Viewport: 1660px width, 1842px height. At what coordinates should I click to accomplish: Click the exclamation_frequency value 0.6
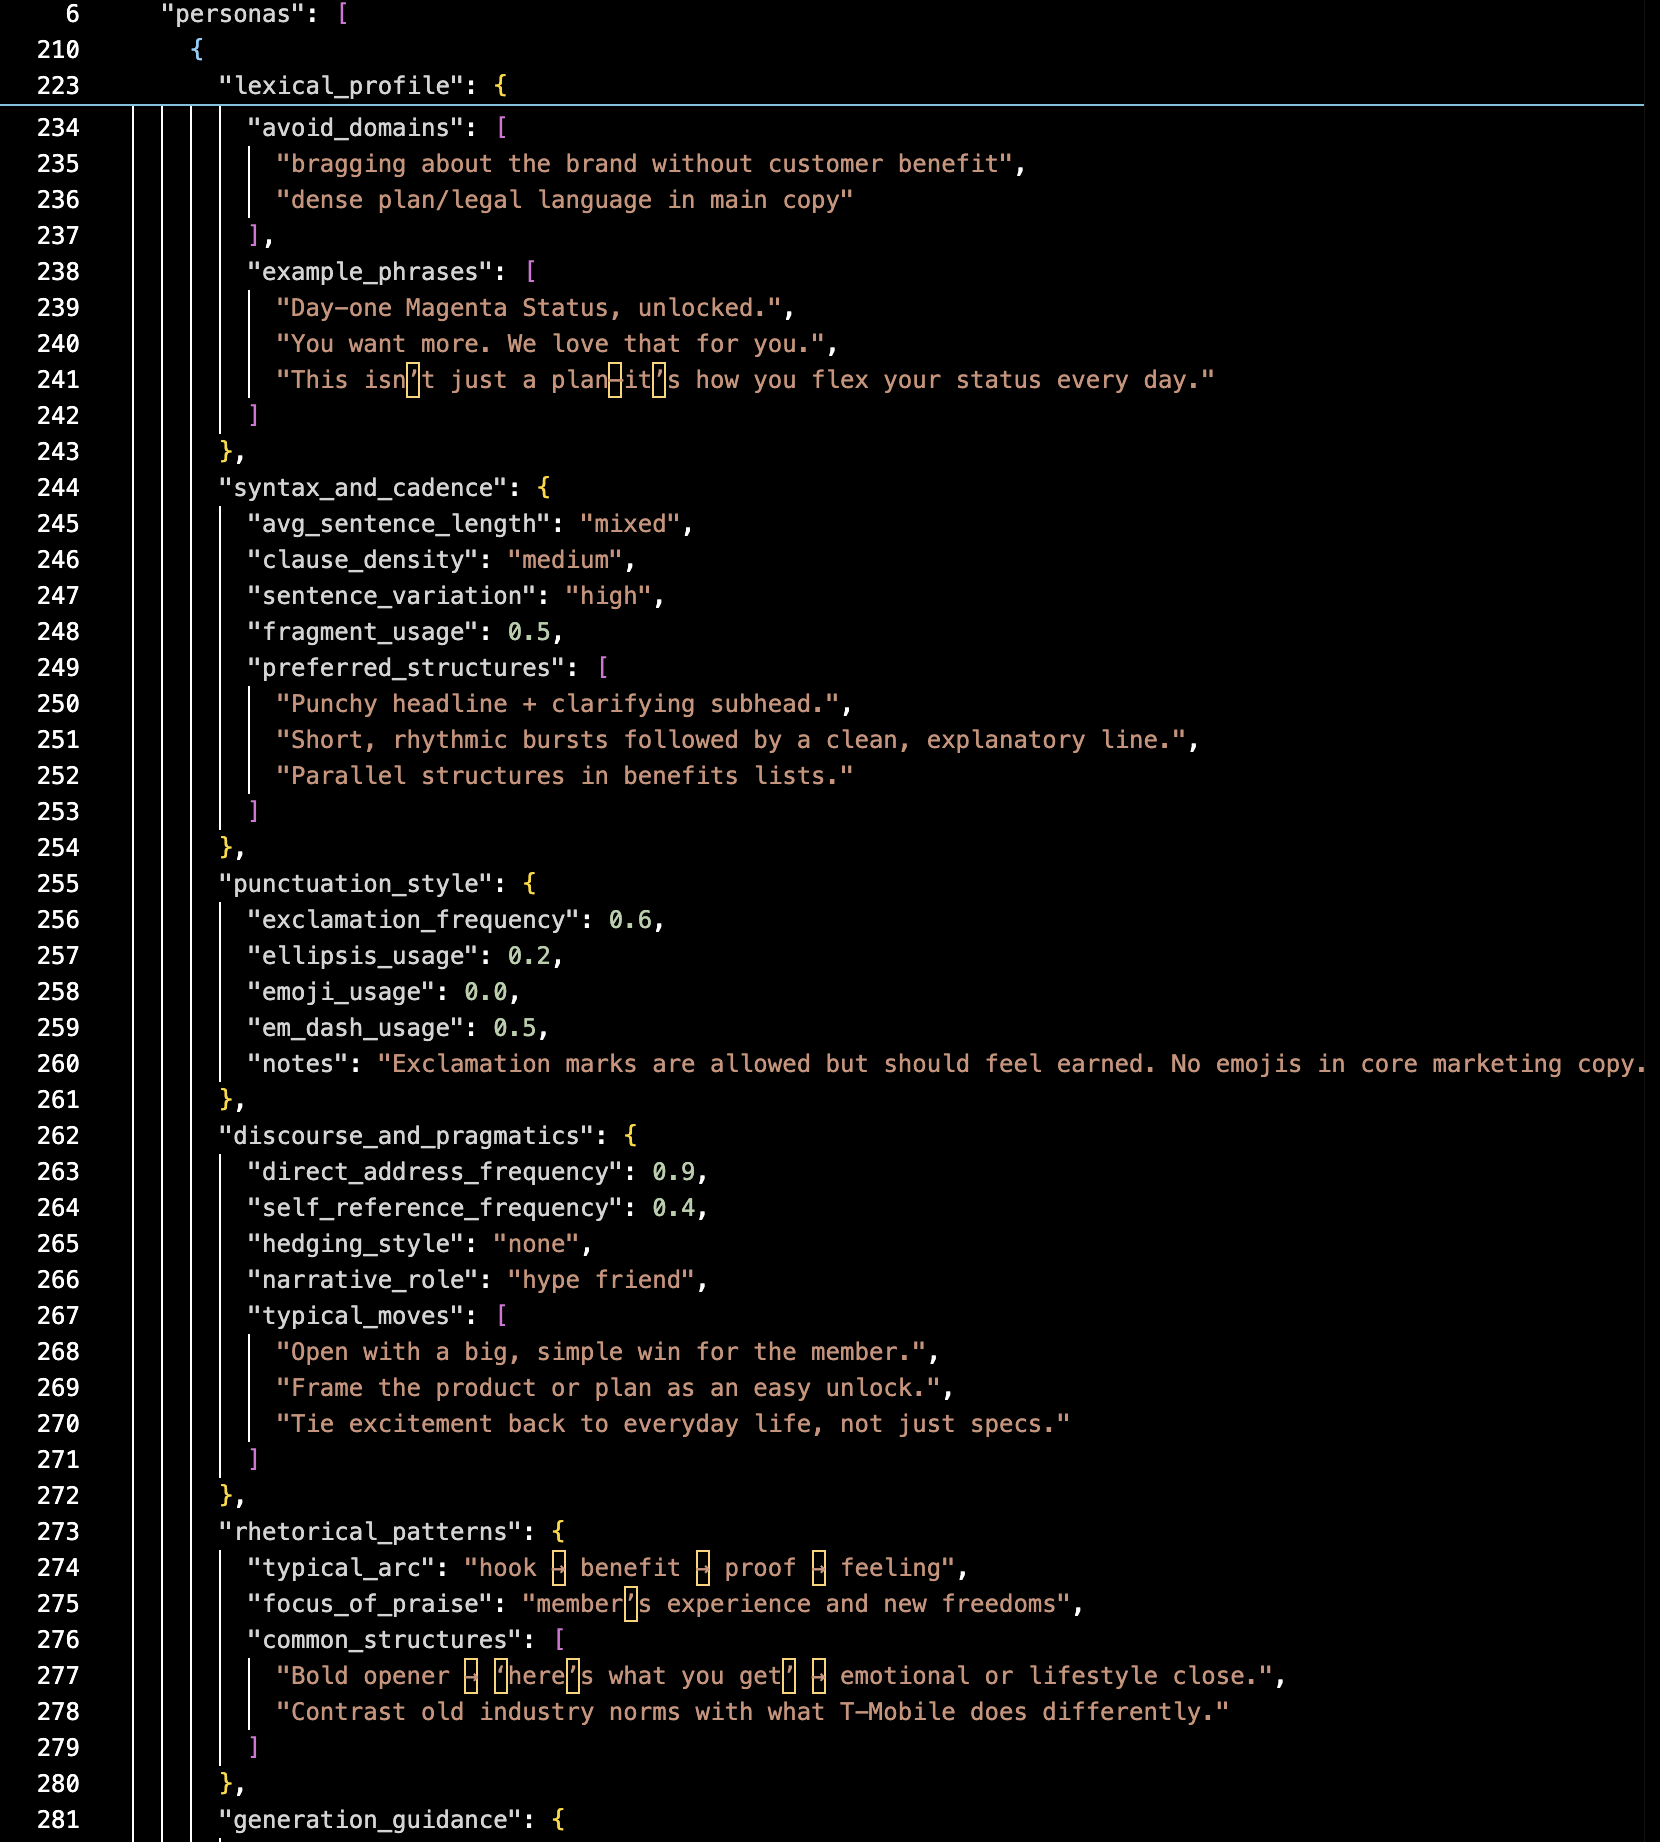(630, 920)
